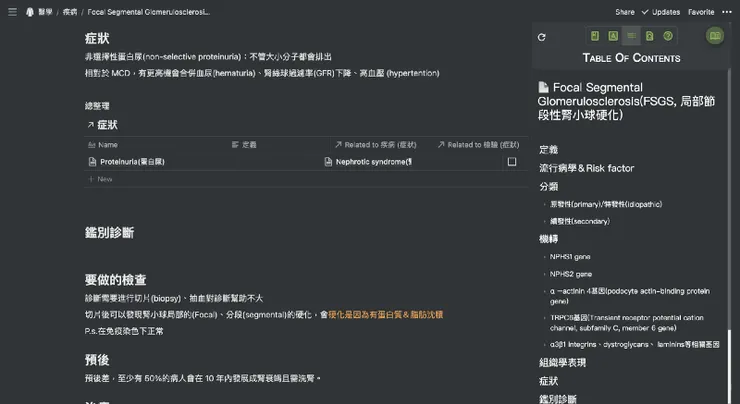Screen dimensions: 740x404
Task: Click the line starting 非選擇性蛋白尿(non-selective proteinuria)
Action: click(x=208, y=57)
